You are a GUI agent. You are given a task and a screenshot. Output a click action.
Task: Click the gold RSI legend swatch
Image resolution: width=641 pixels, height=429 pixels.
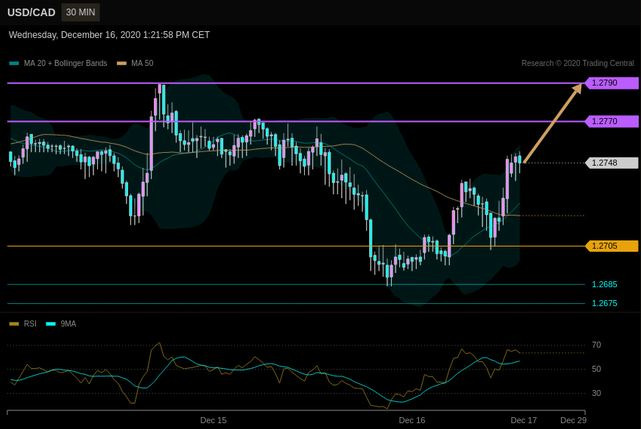pyautogui.click(x=14, y=324)
